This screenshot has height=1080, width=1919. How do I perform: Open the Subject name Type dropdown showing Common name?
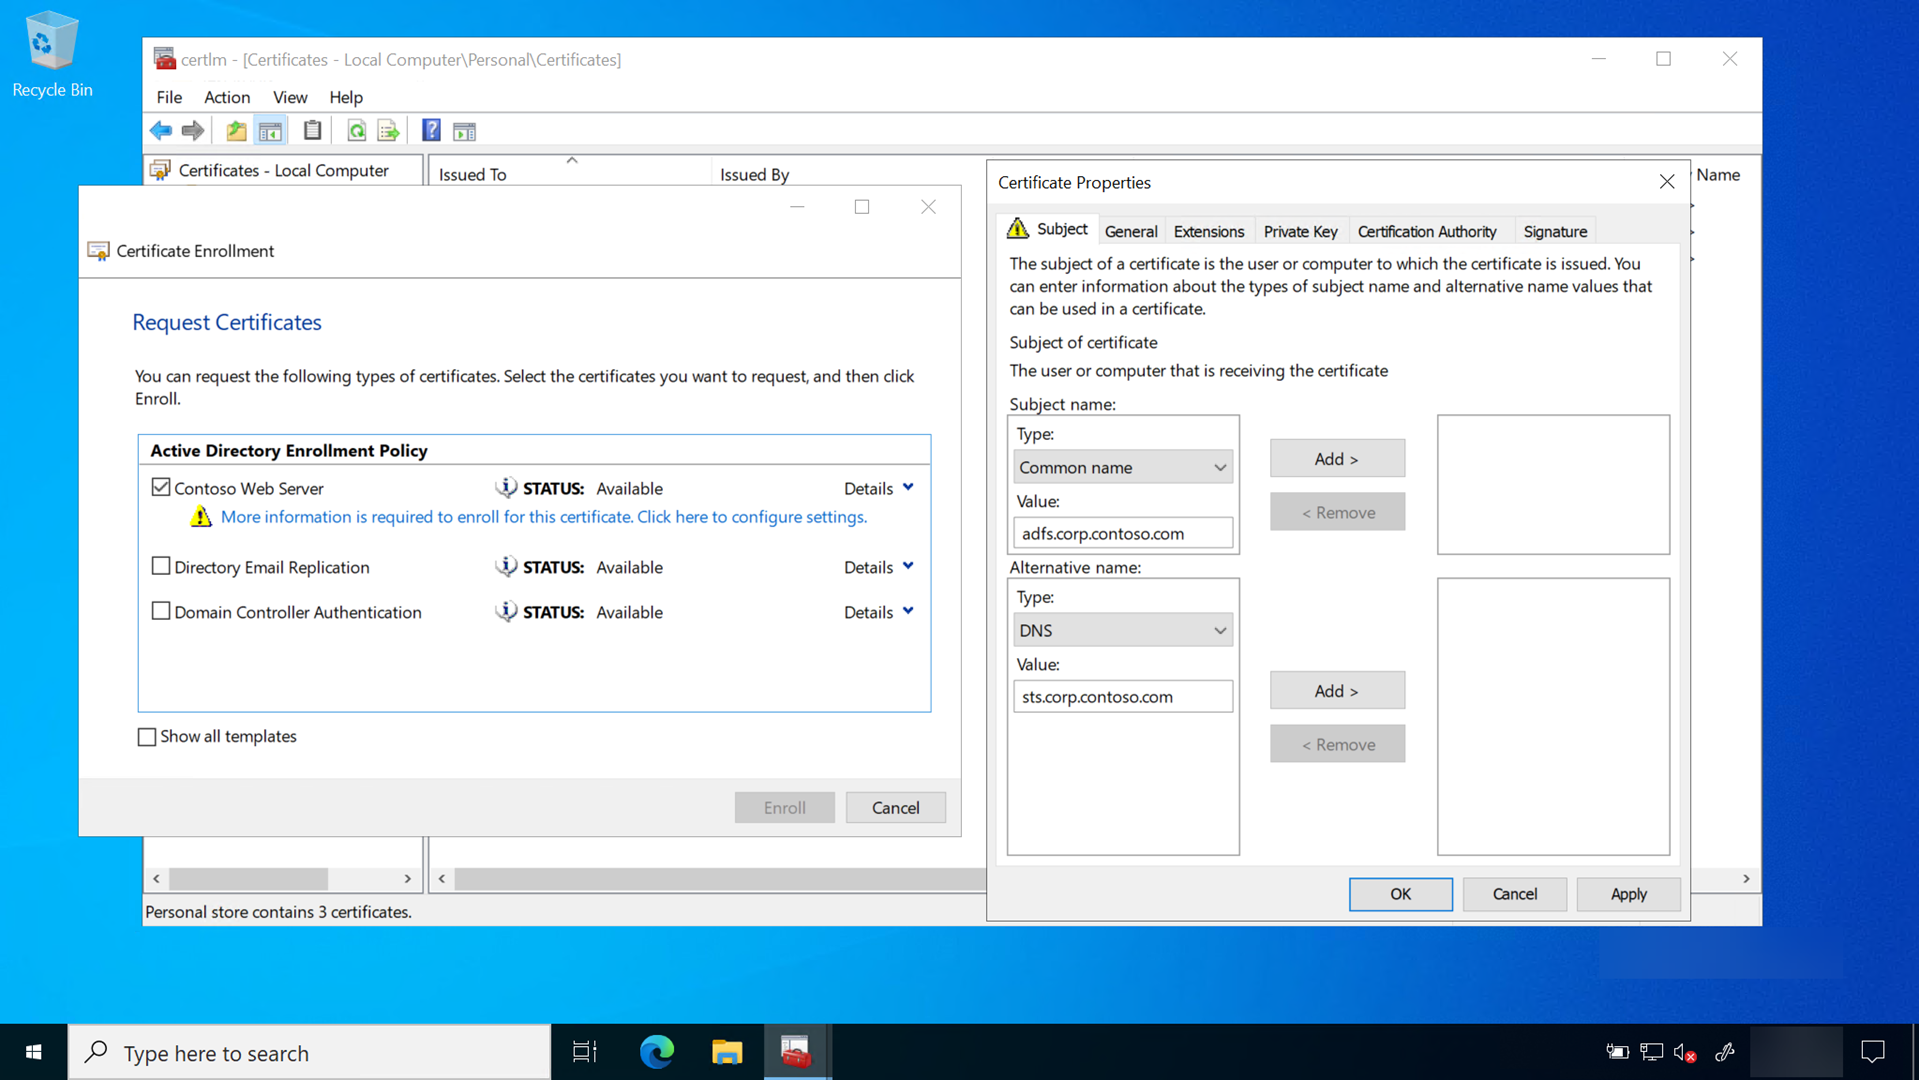pyautogui.click(x=1122, y=467)
